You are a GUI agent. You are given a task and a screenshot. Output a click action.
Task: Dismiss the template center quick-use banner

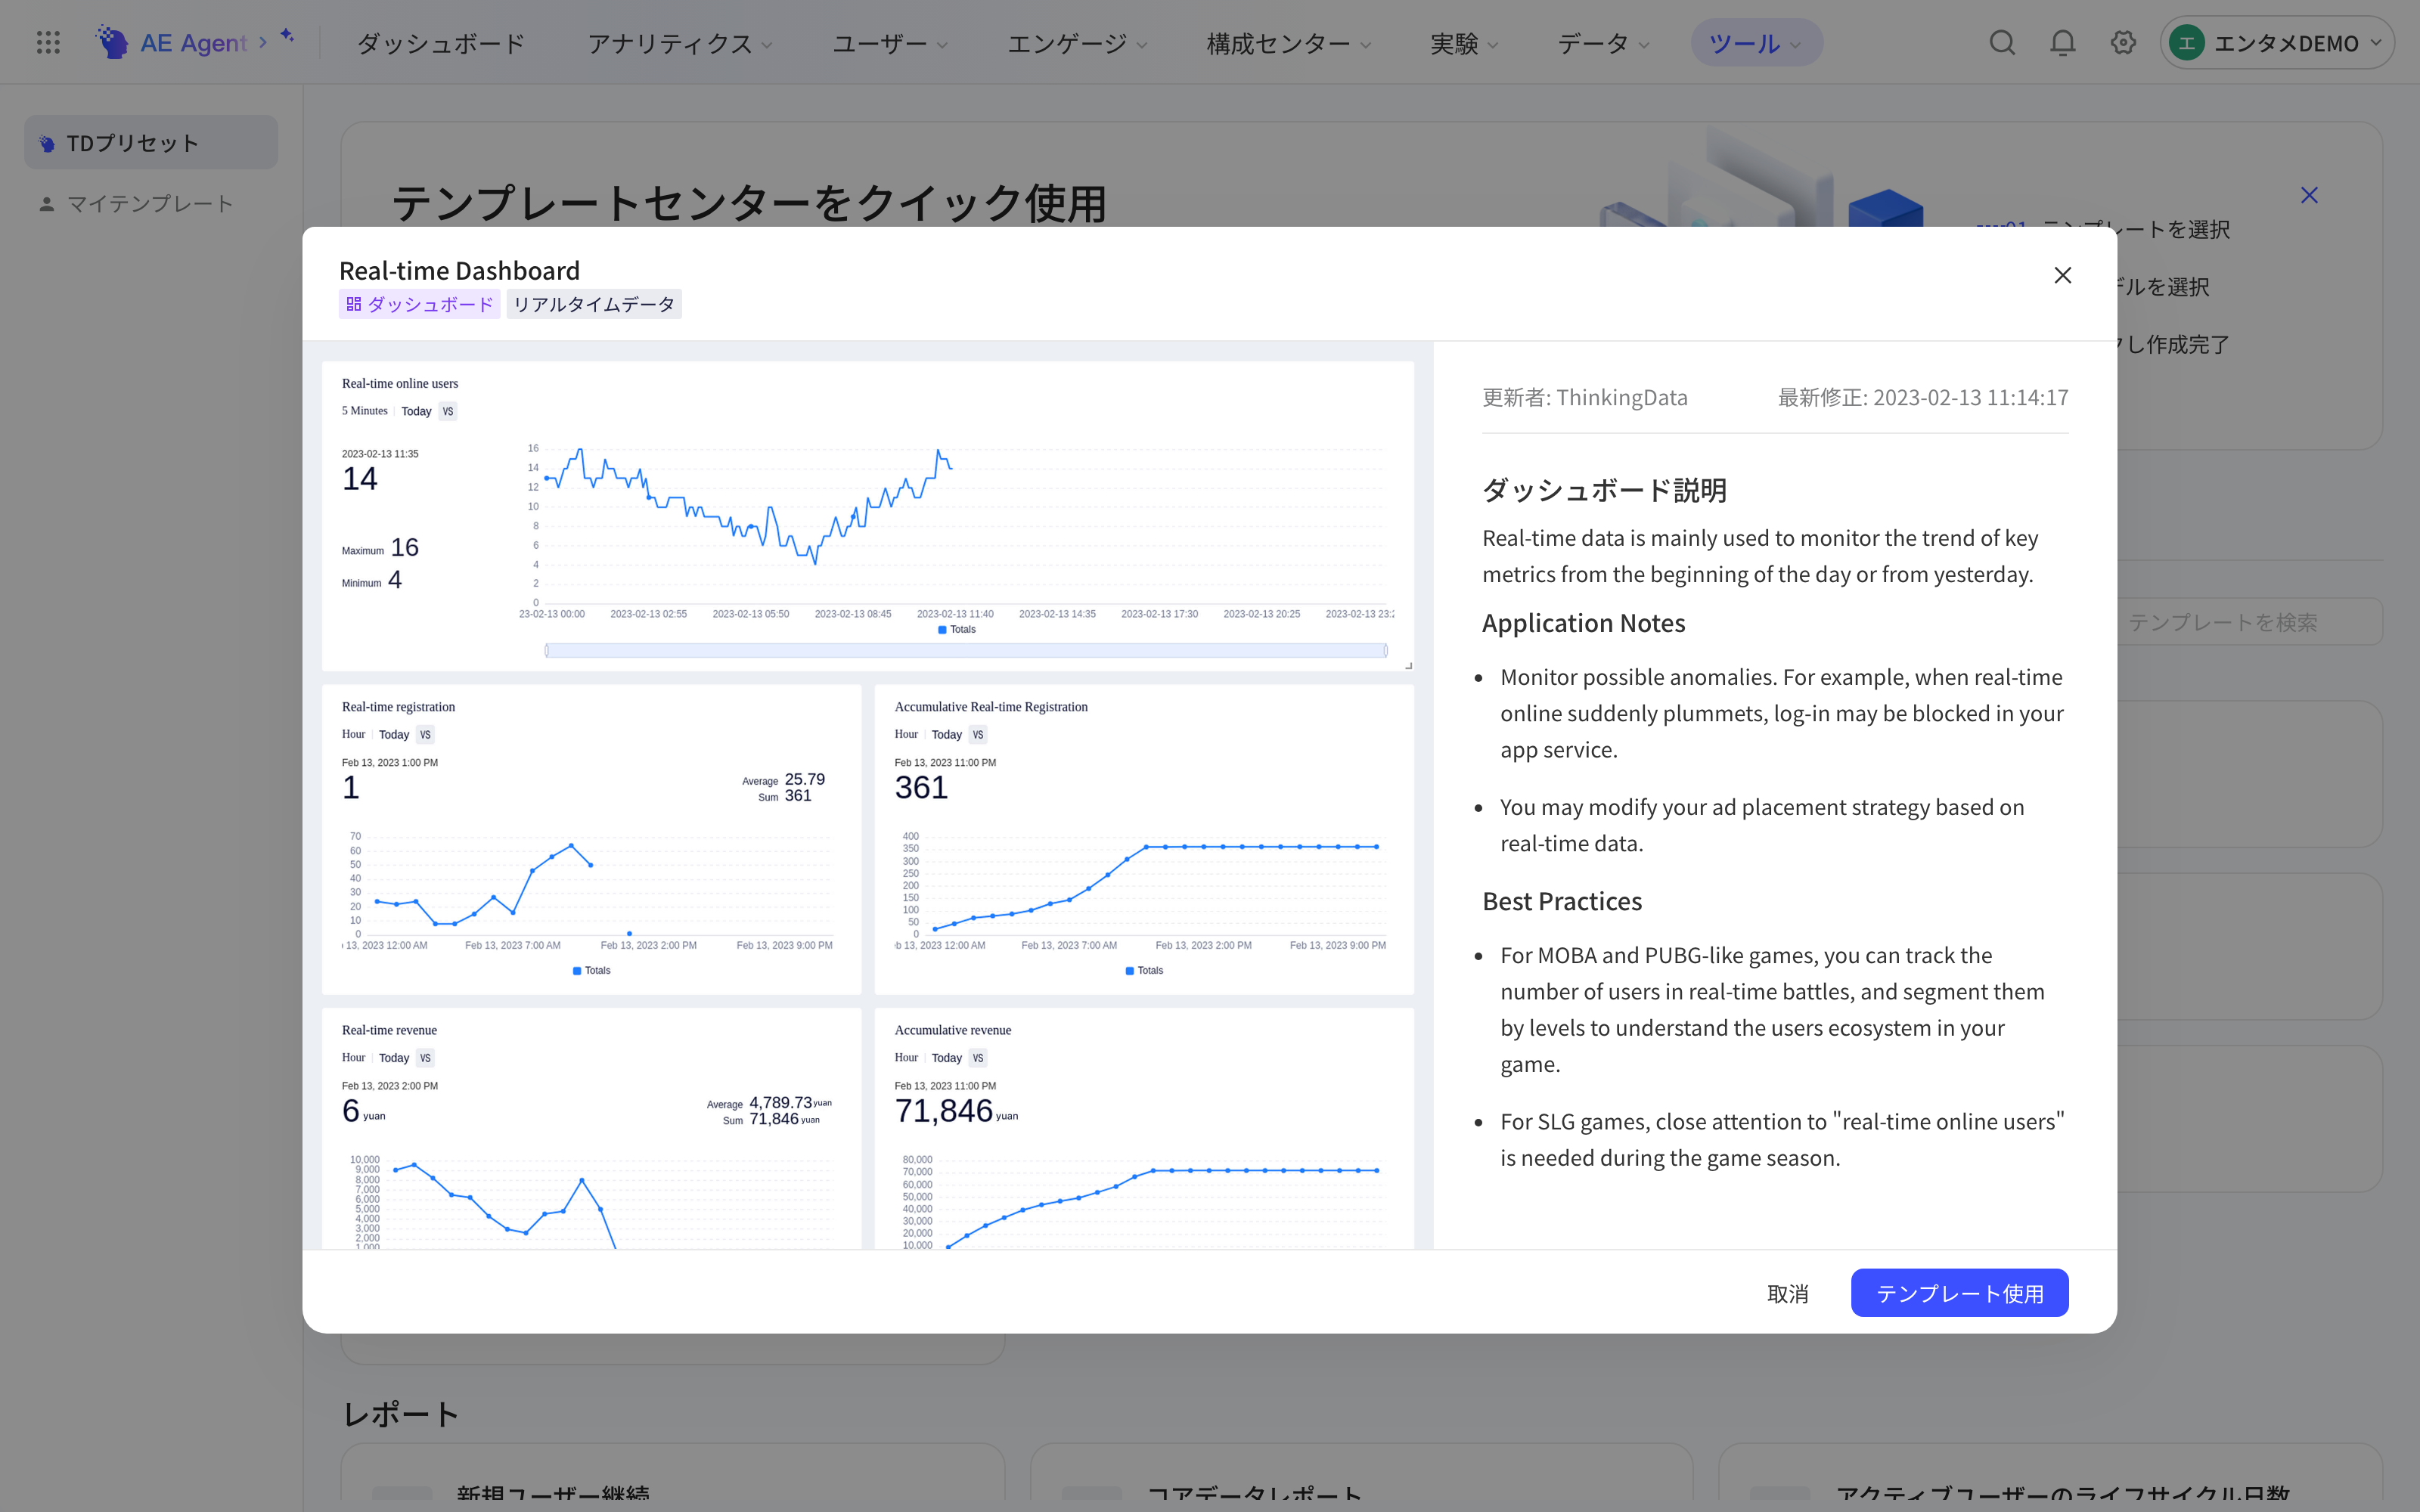pyautogui.click(x=2309, y=195)
